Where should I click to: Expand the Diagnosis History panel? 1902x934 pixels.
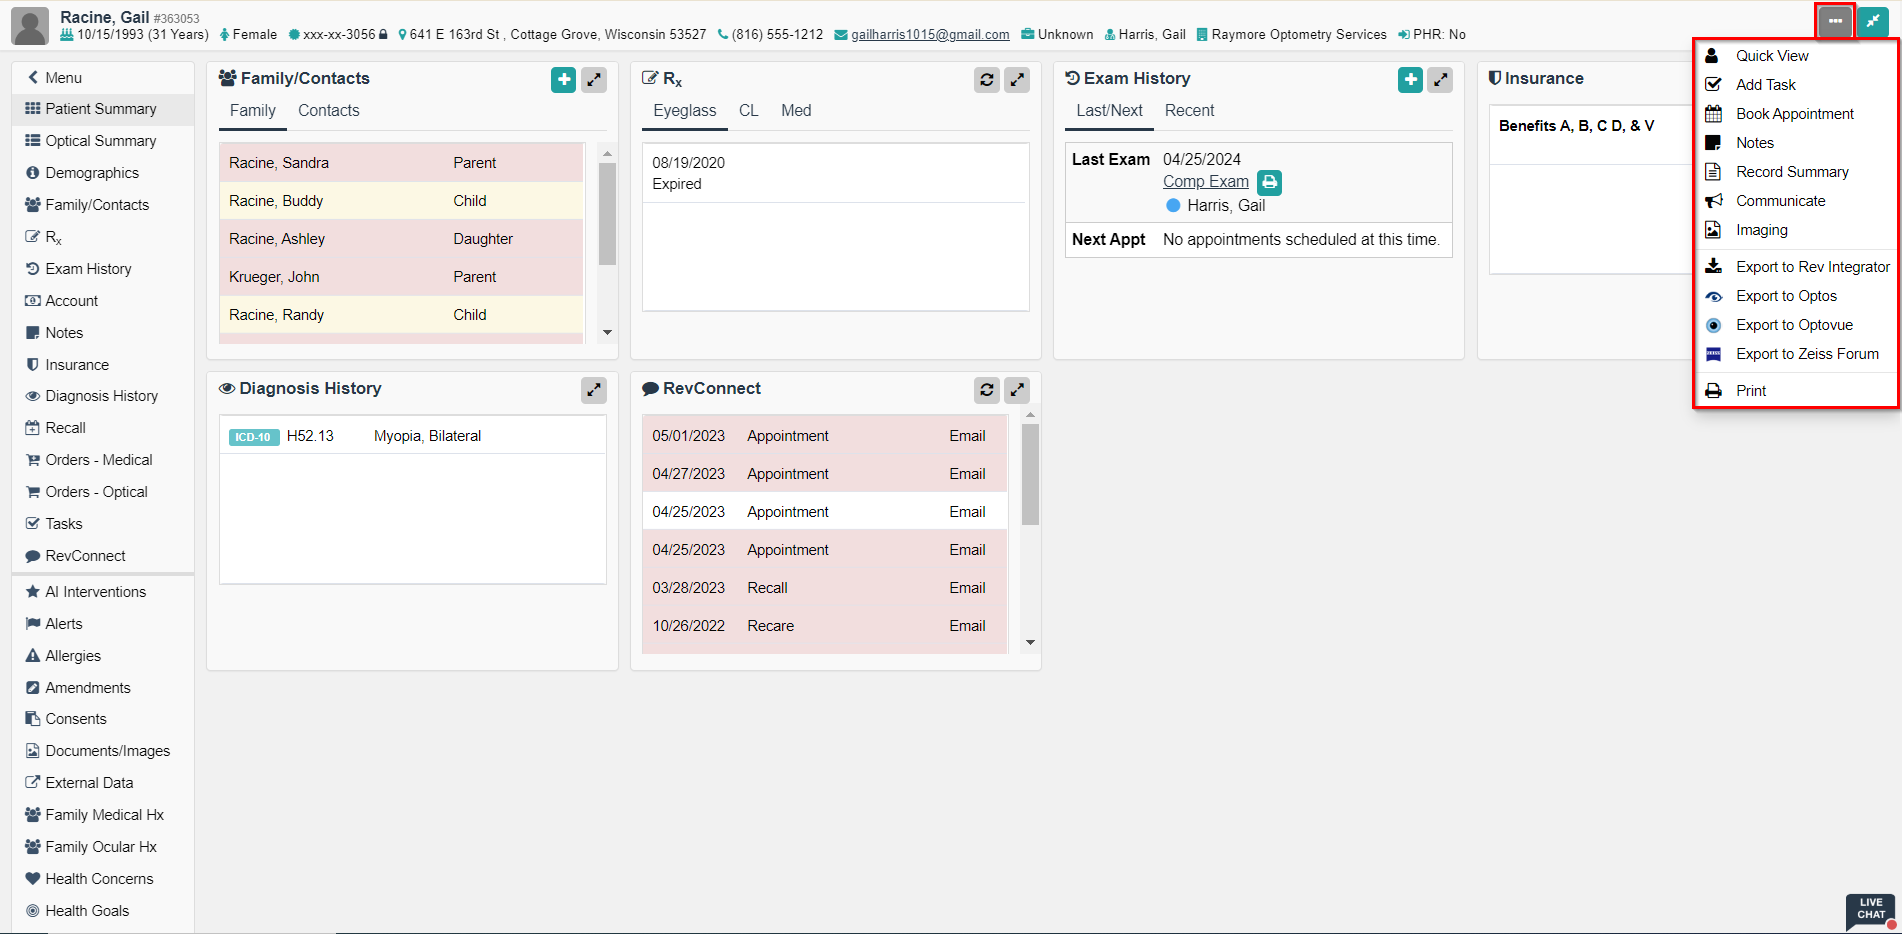[594, 390]
